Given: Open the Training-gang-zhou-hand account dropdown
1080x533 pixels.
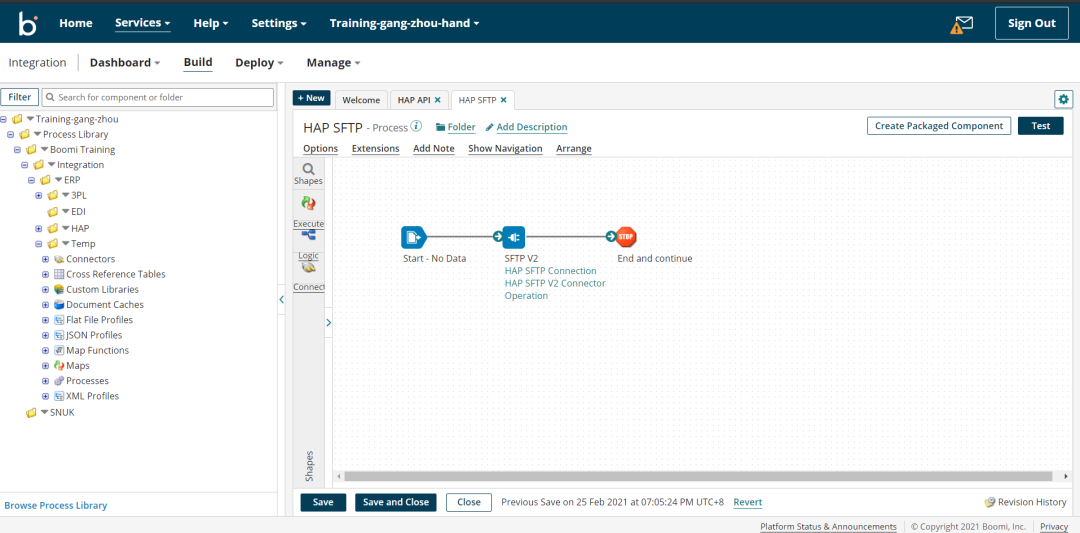Looking at the screenshot, I should click(x=404, y=23).
